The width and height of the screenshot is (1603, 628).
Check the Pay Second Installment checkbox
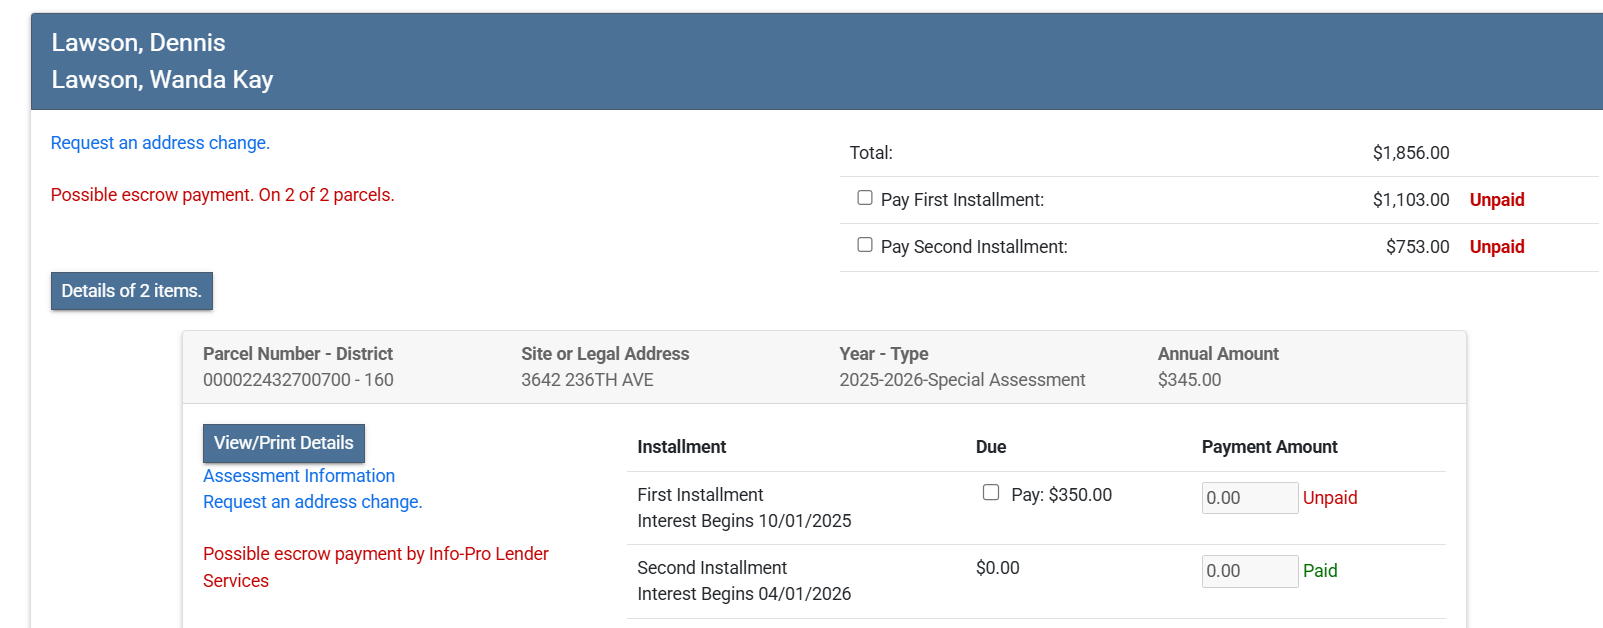pyautogui.click(x=865, y=245)
